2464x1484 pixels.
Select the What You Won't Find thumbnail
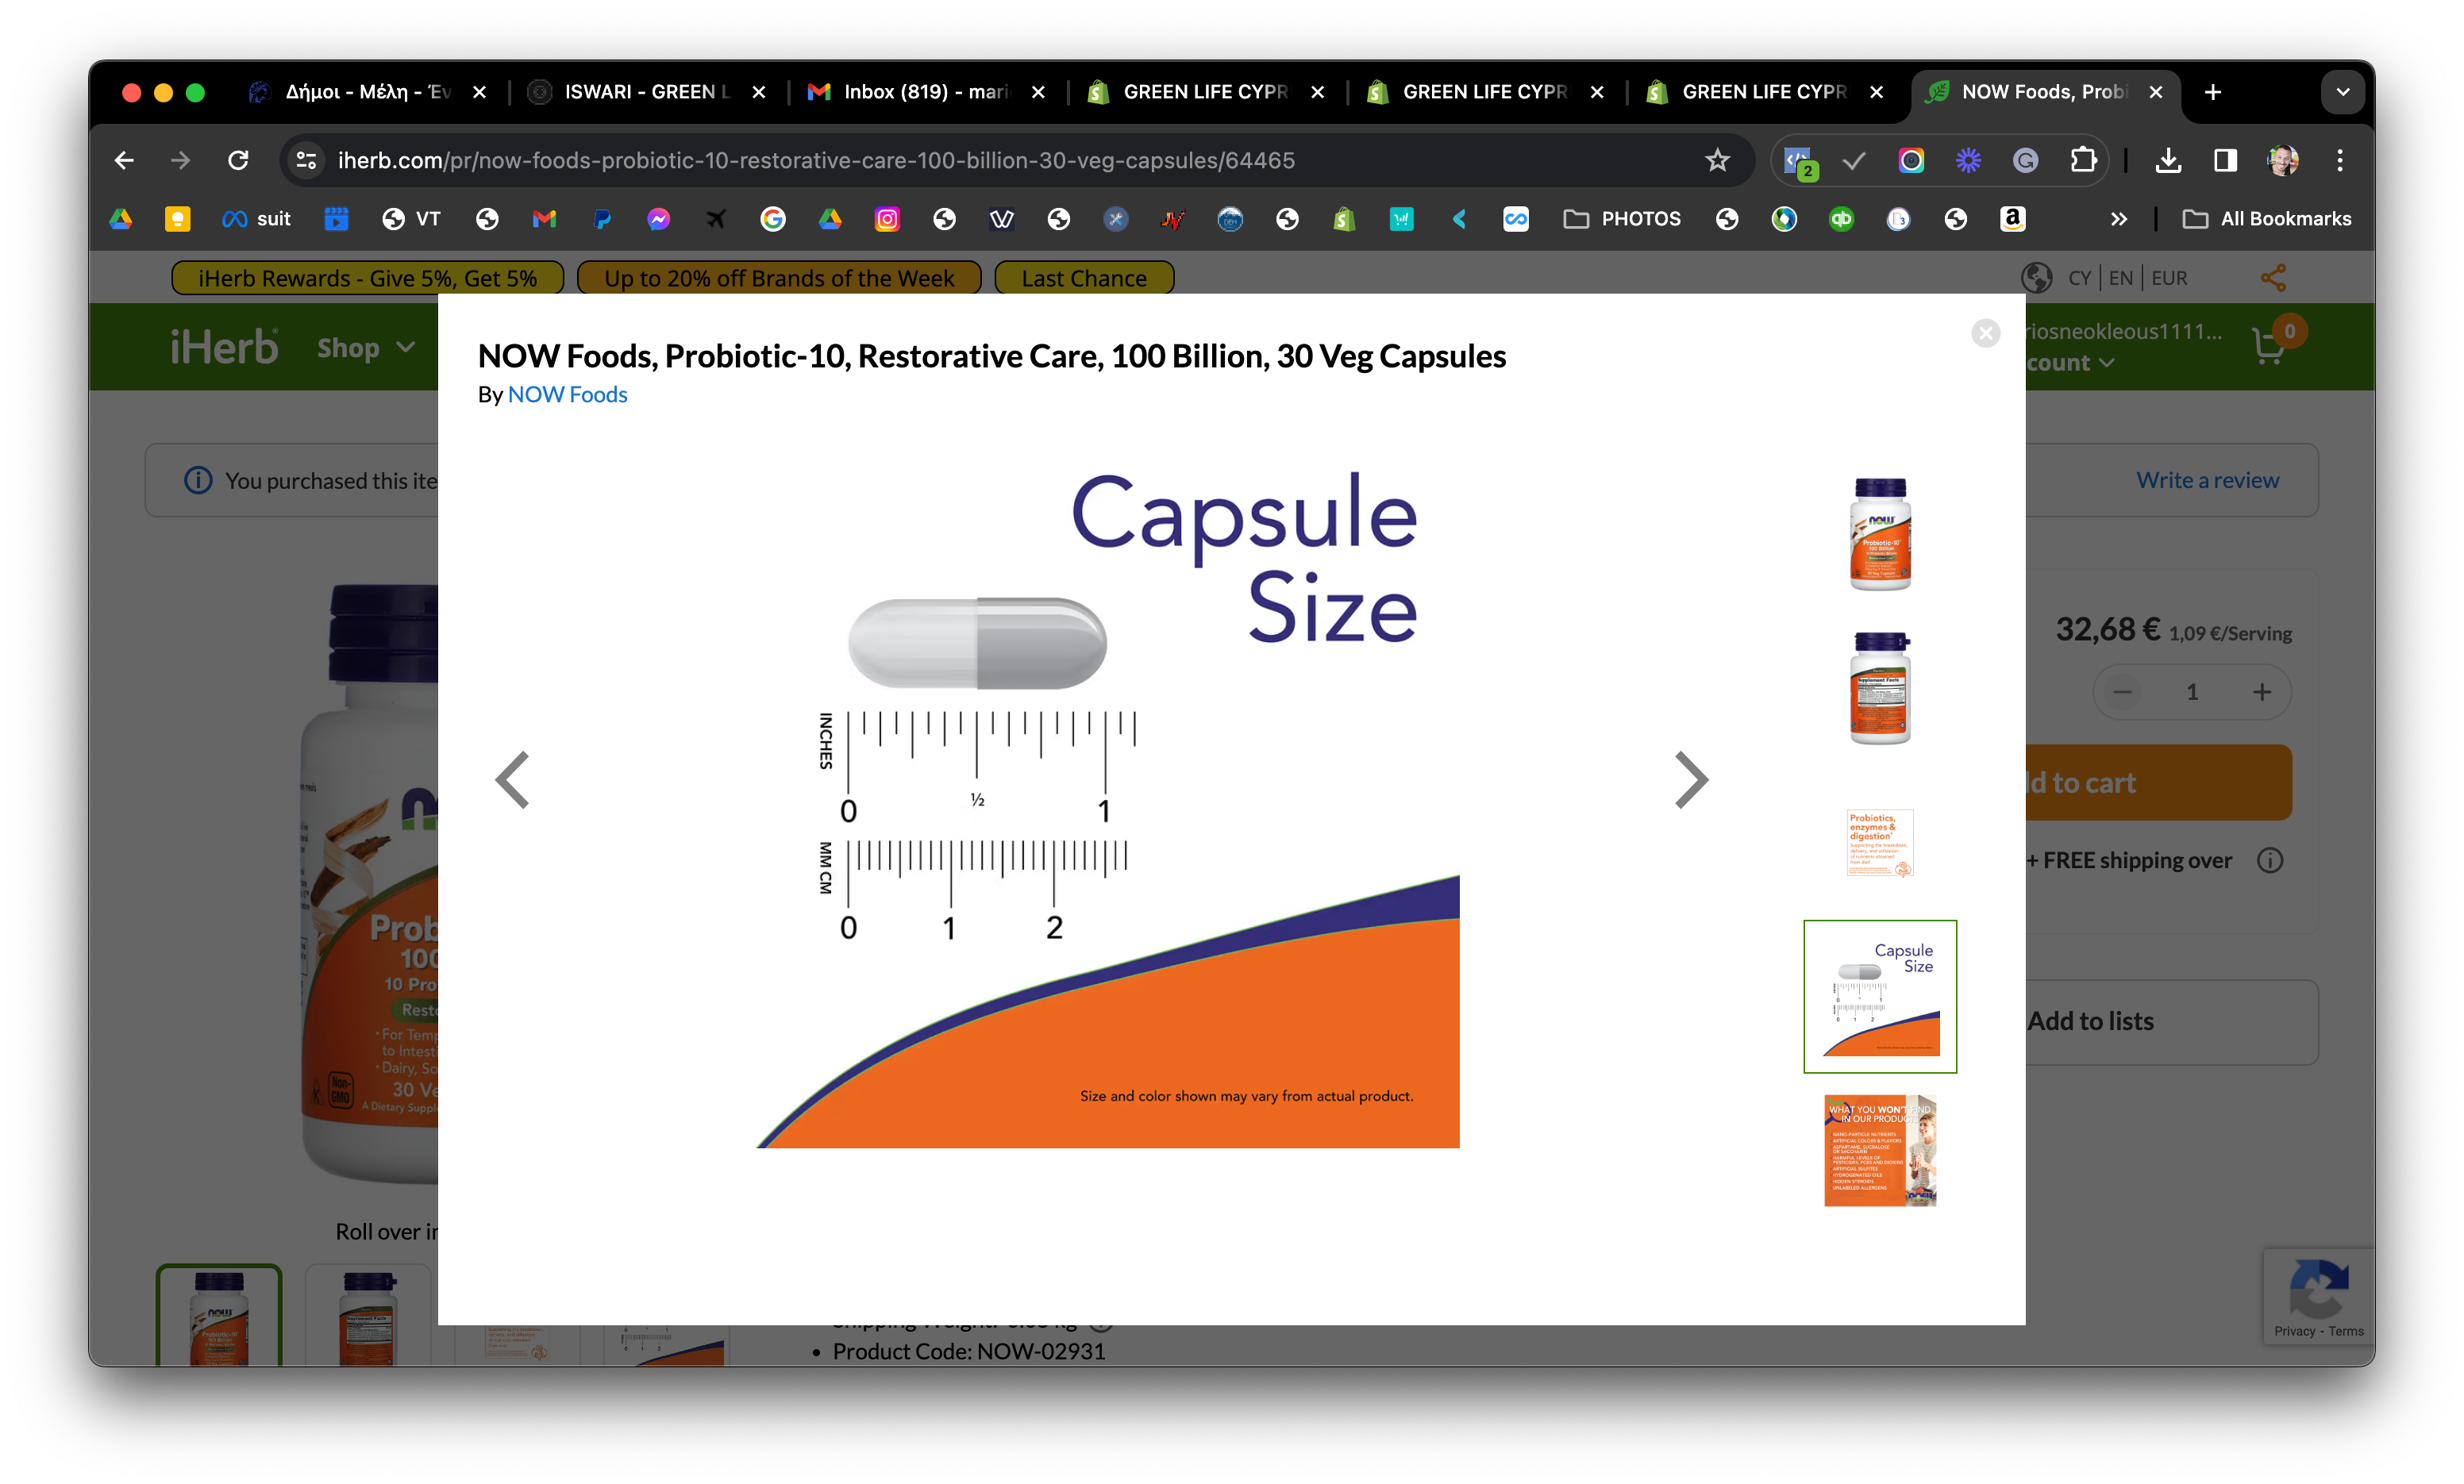coord(1880,1150)
